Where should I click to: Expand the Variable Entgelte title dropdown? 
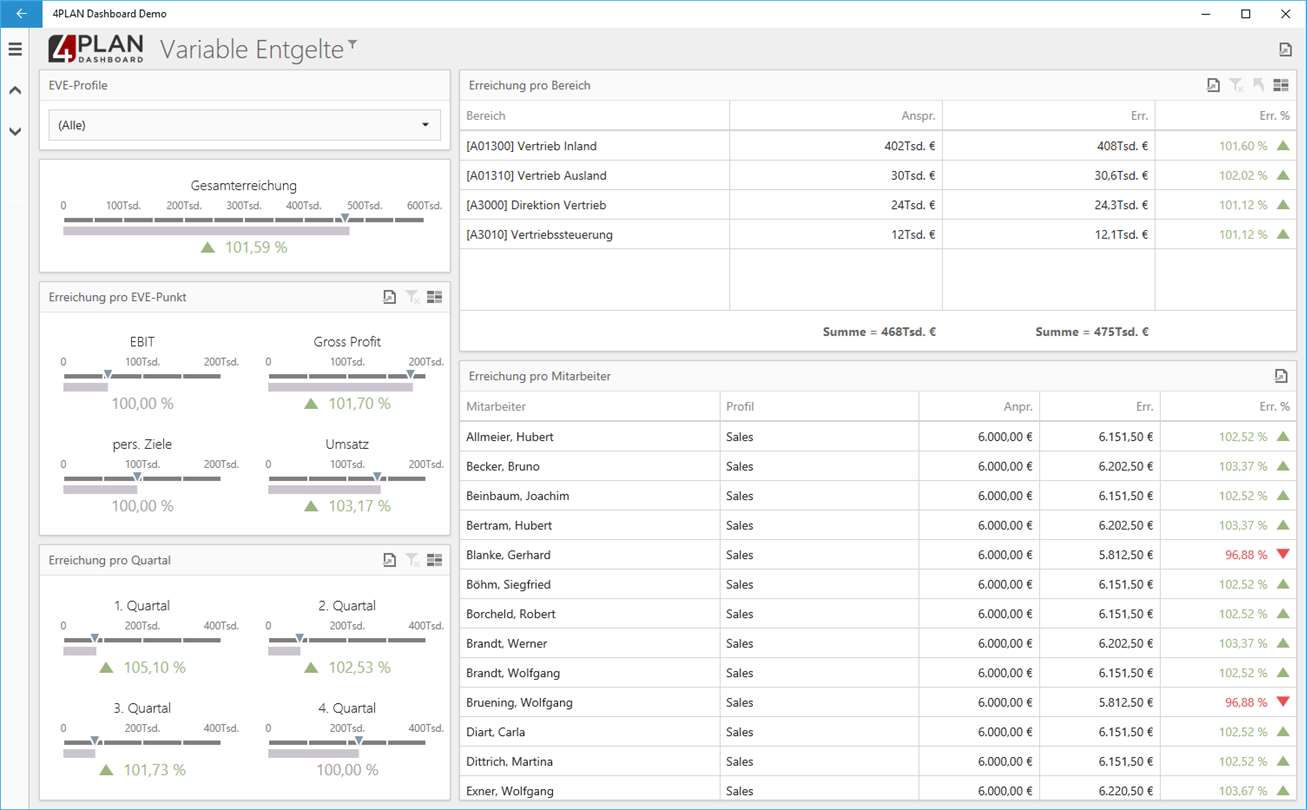click(352, 45)
